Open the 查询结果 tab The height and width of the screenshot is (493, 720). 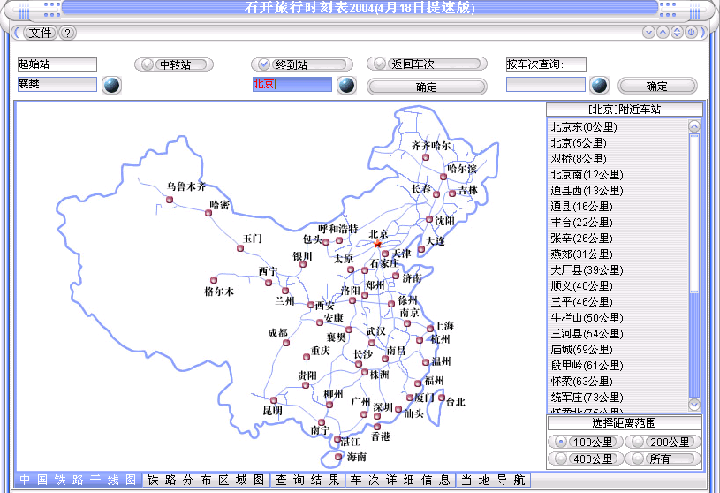pos(307,480)
